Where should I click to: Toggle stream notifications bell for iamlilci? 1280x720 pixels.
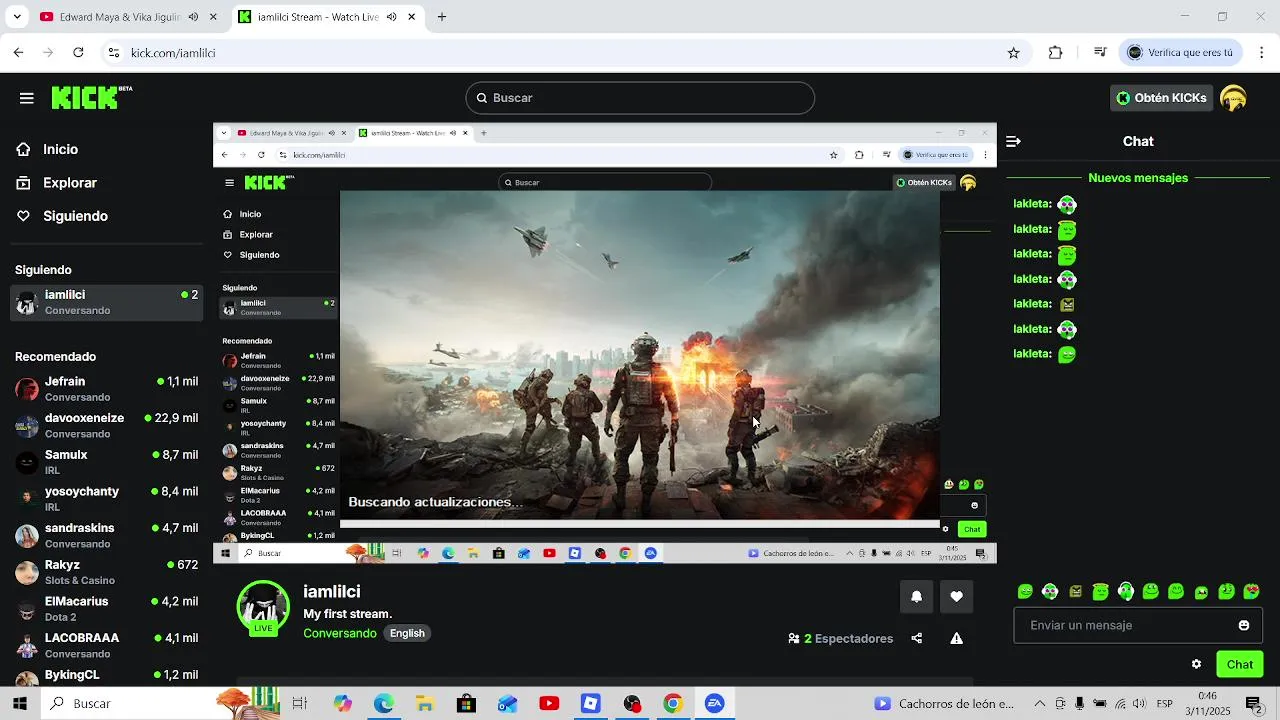(x=916, y=596)
